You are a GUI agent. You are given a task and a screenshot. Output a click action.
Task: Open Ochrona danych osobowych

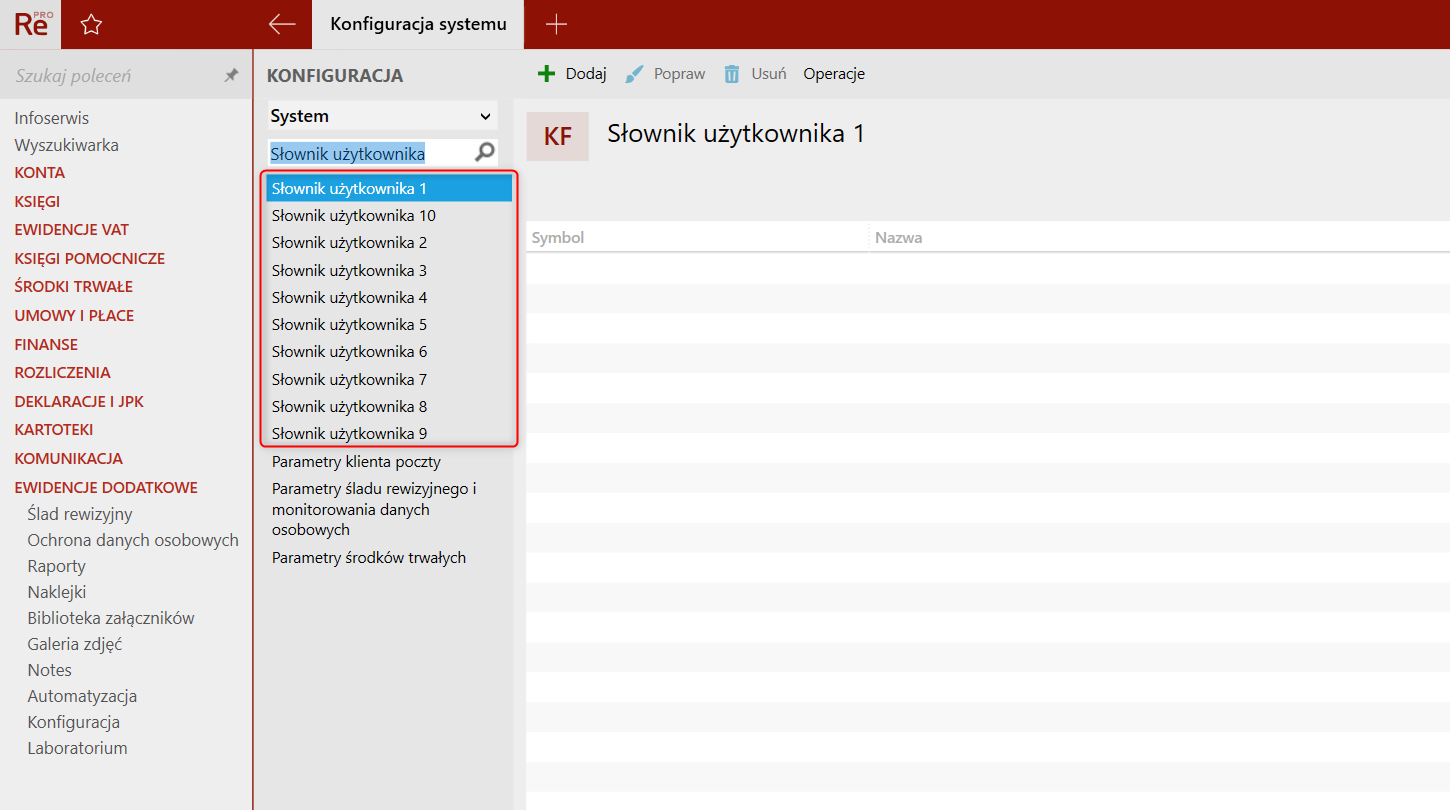[x=133, y=540]
